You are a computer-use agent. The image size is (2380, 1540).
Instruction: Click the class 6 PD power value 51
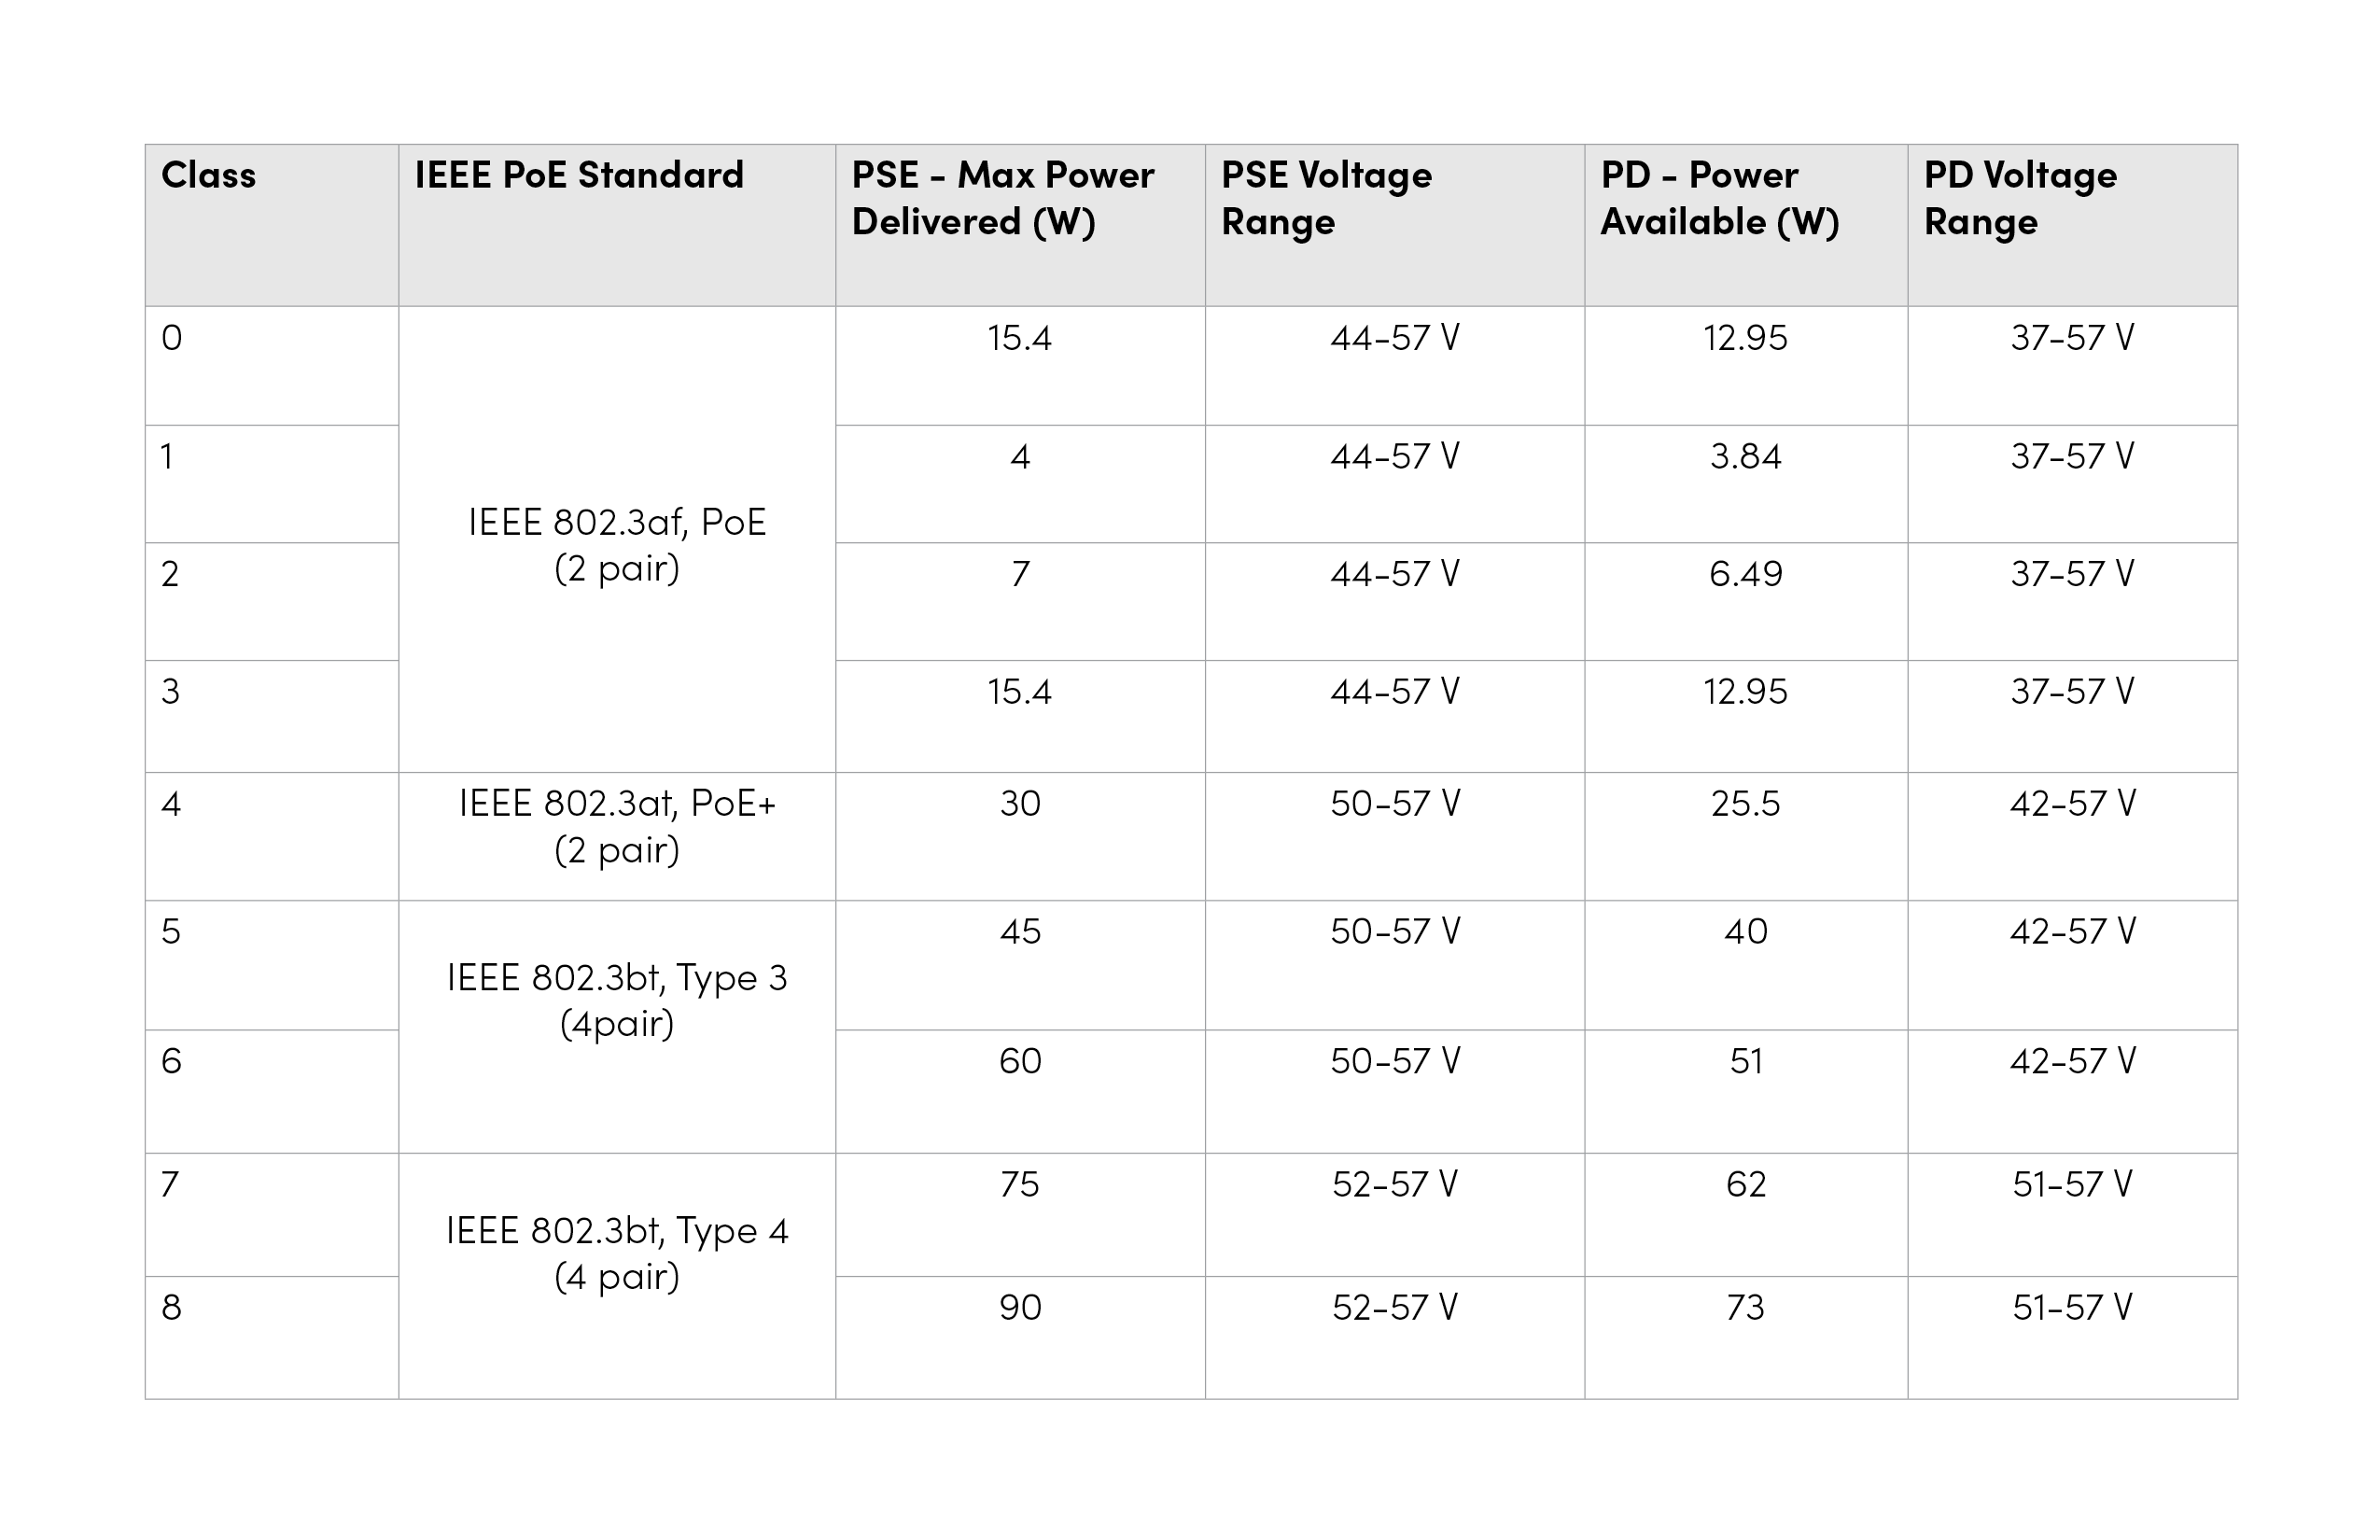(1745, 1061)
